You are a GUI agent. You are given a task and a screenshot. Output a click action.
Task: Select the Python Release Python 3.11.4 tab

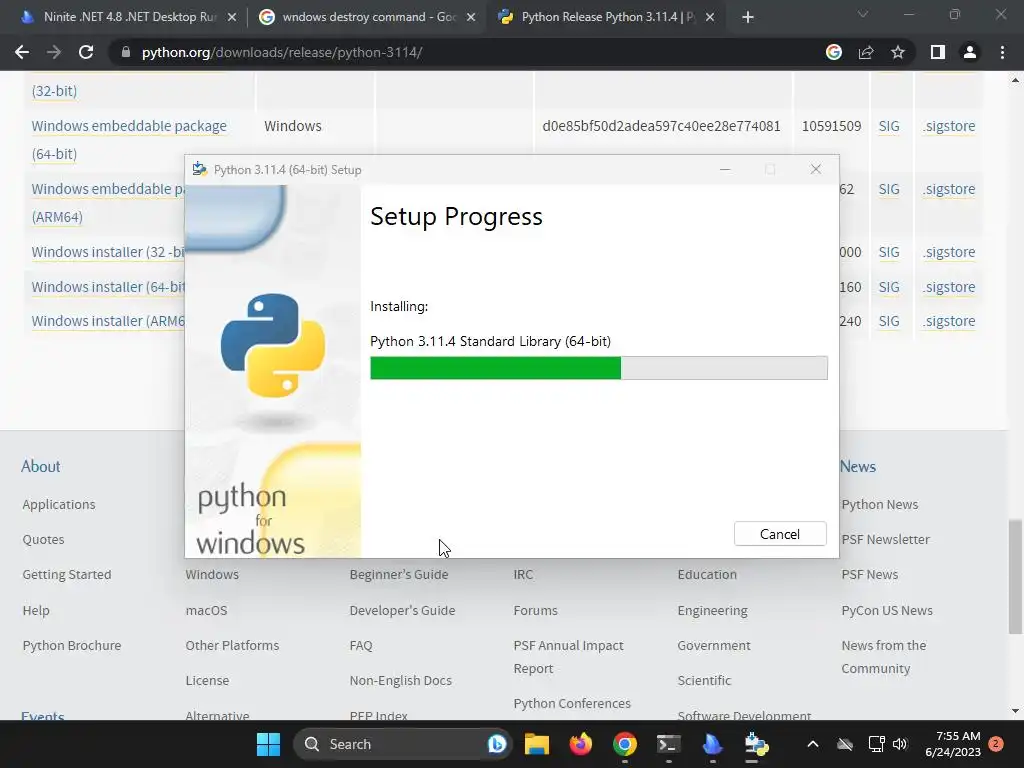coord(606,17)
